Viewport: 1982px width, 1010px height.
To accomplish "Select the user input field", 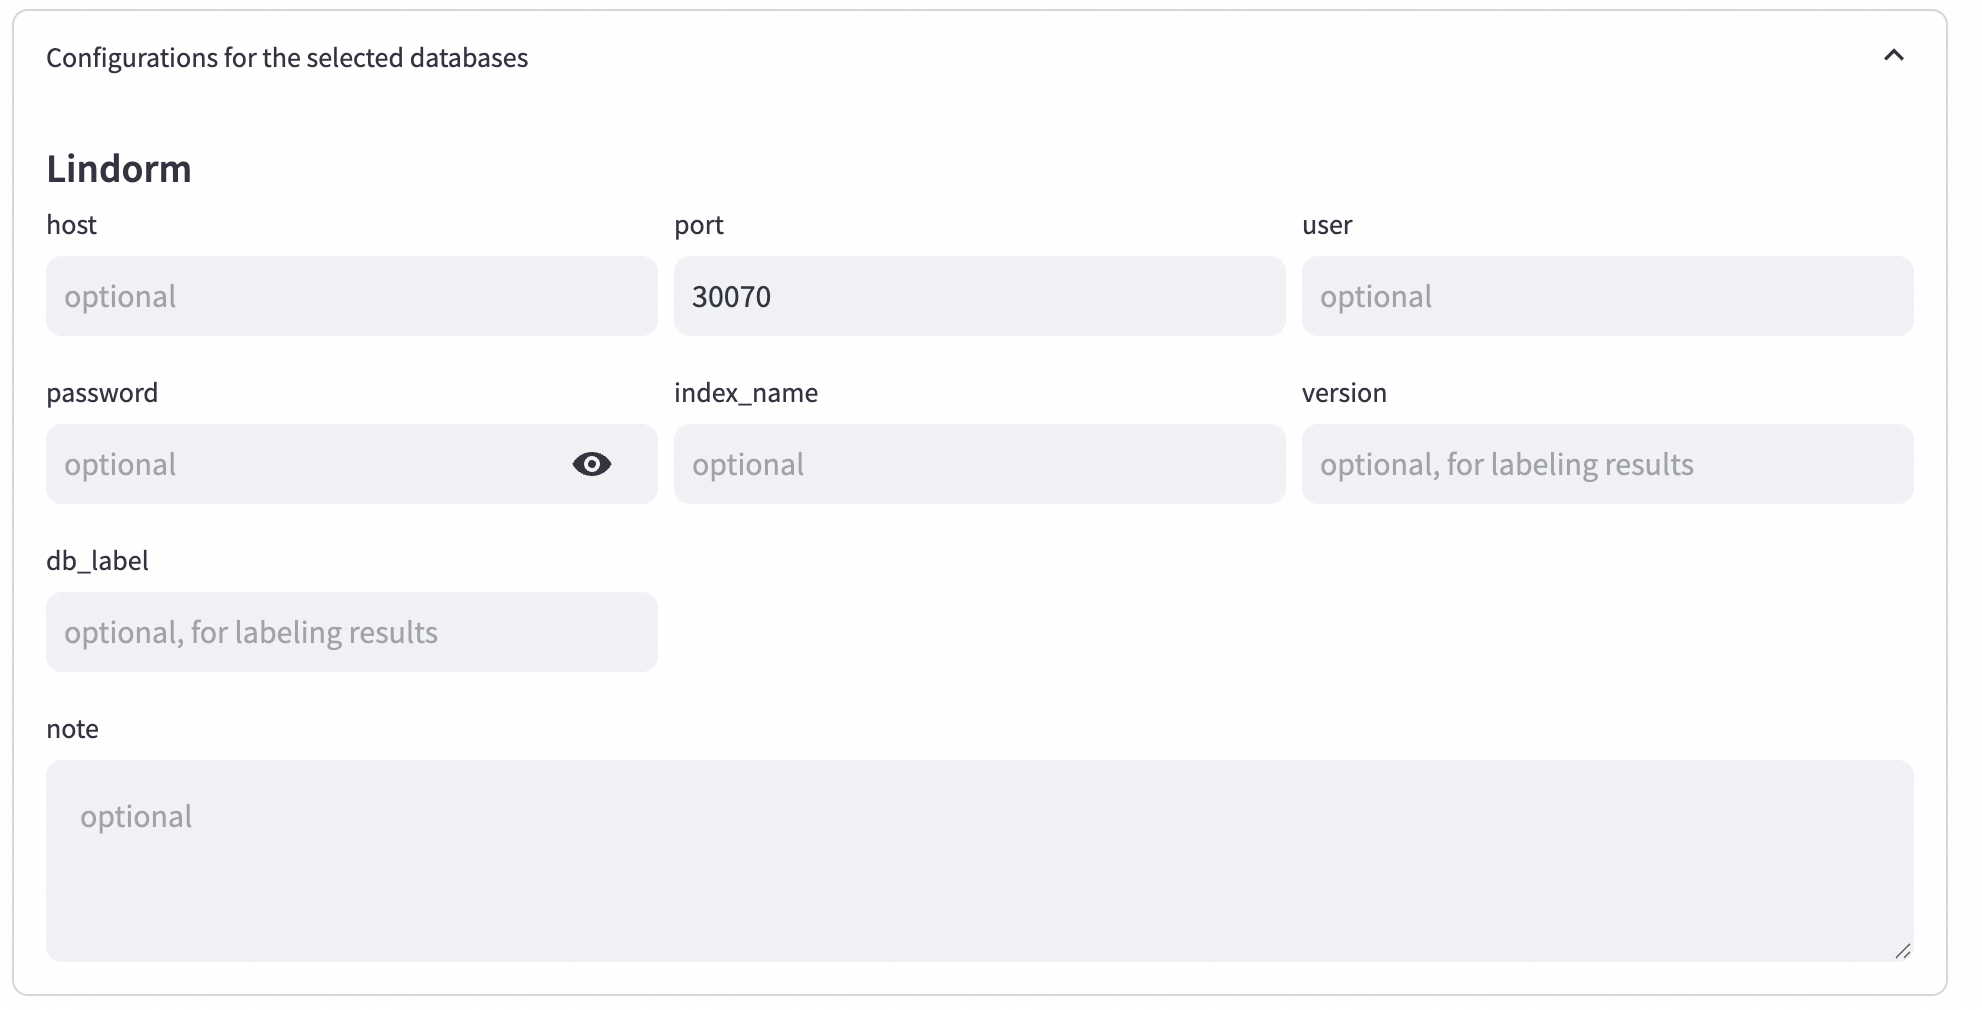I will (x=1606, y=297).
